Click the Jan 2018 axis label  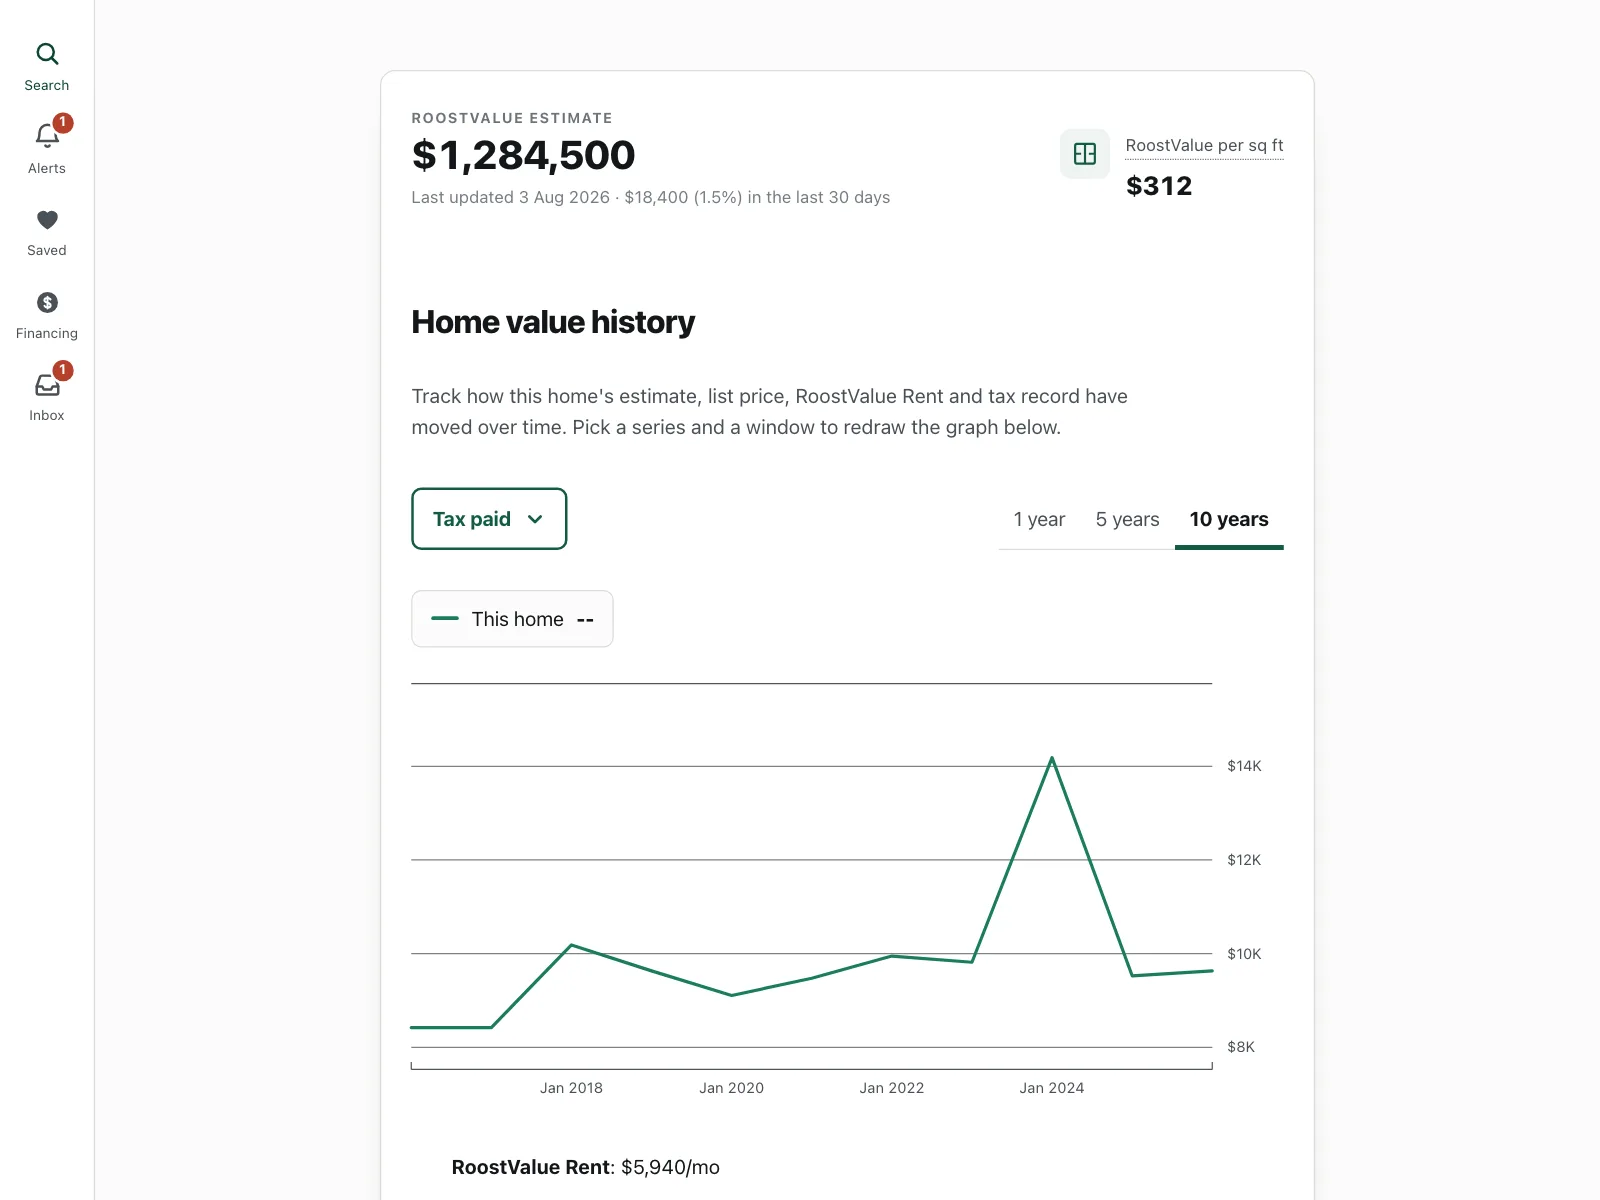point(571,1088)
